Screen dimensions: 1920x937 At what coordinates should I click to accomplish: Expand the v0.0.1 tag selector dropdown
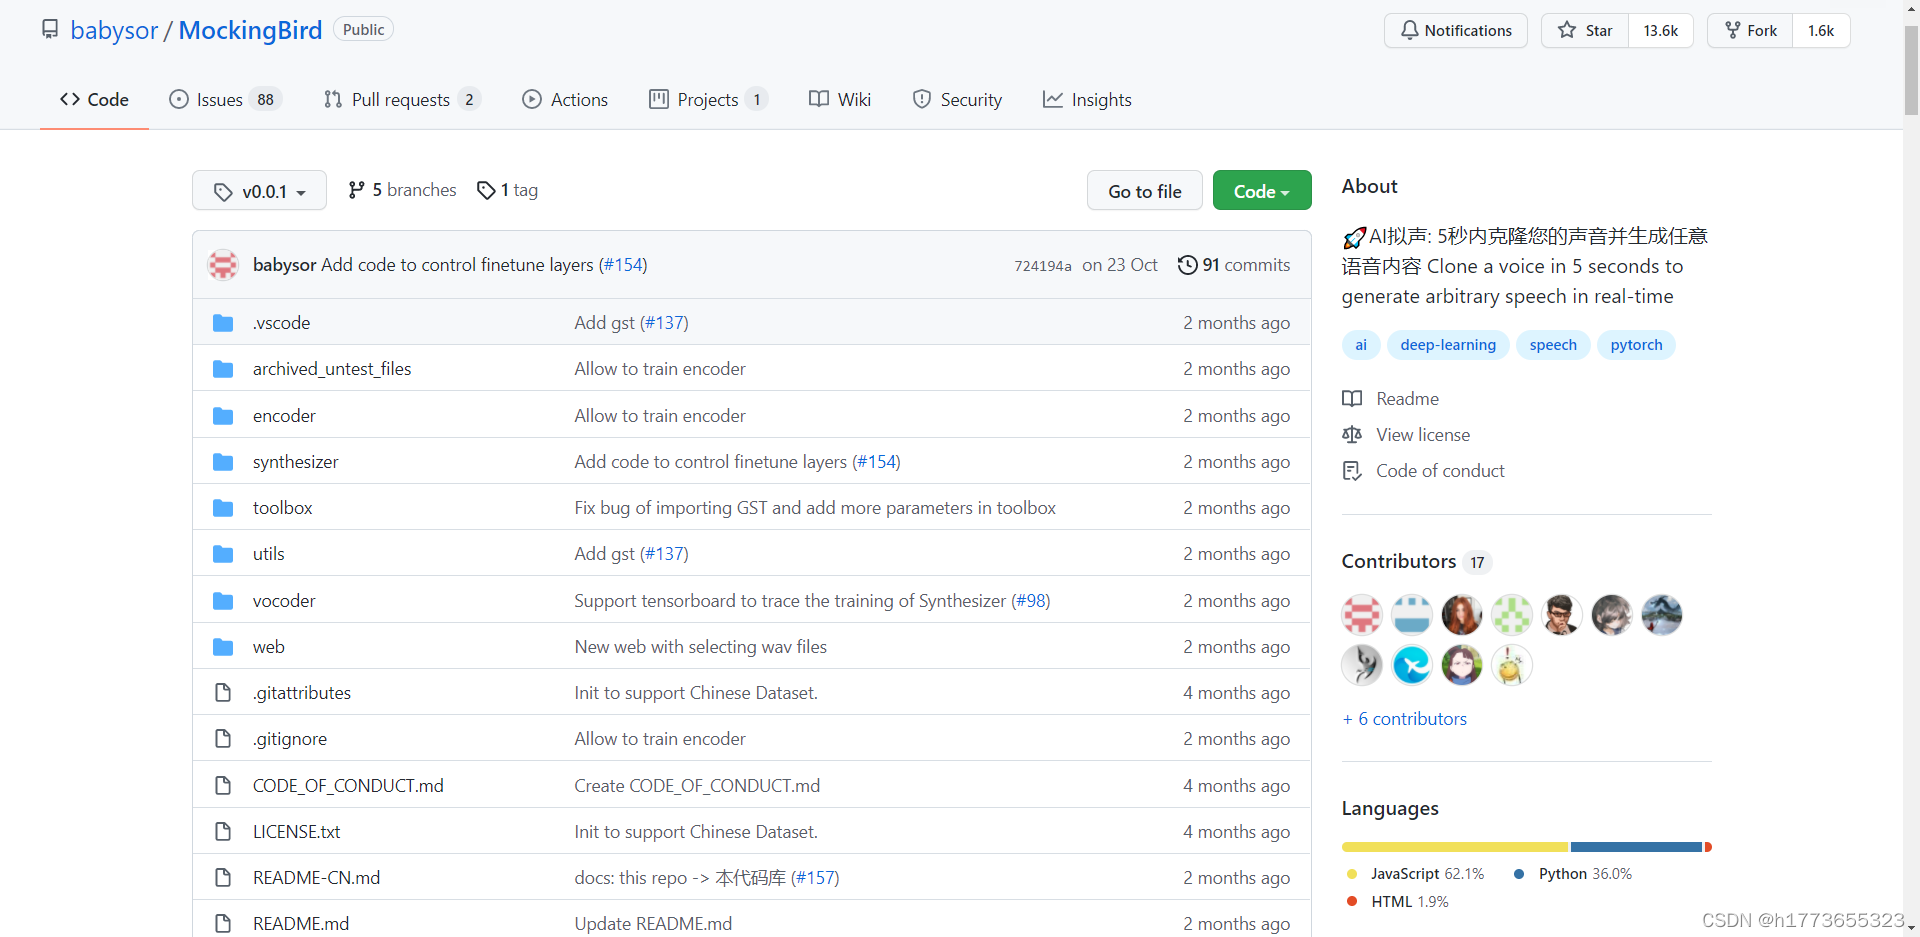click(x=259, y=191)
